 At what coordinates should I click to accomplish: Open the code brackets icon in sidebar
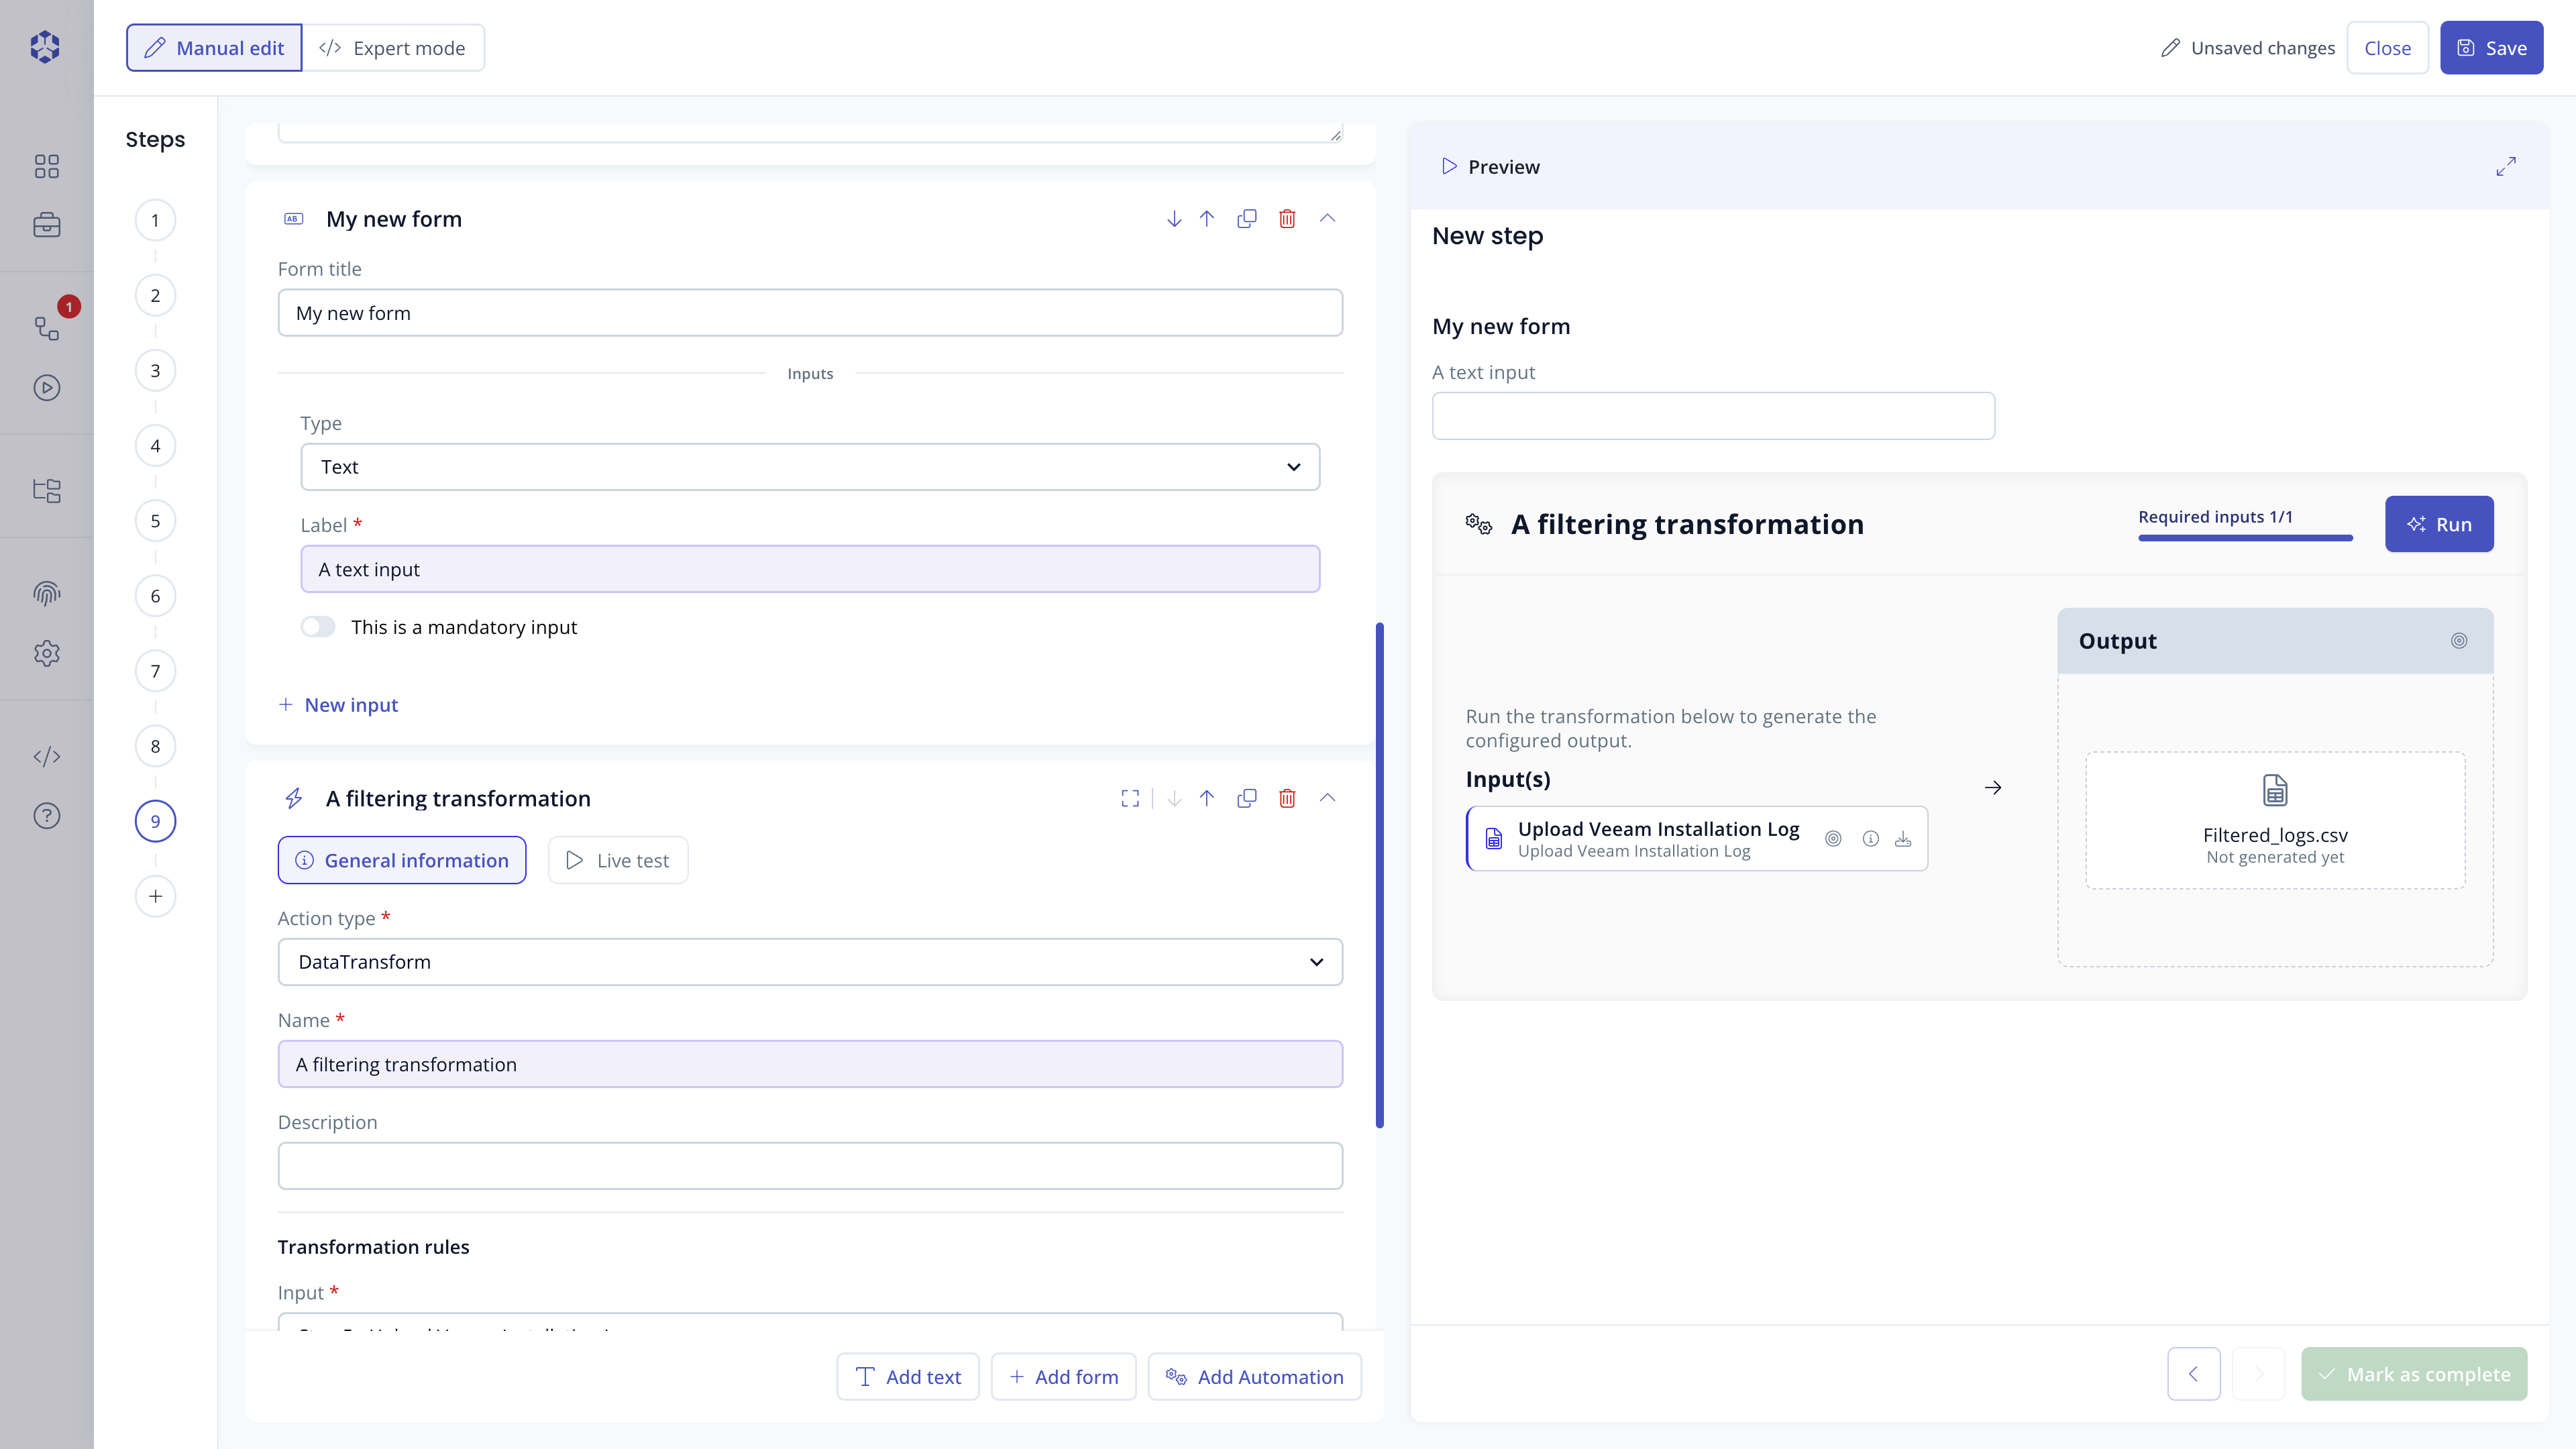[x=47, y=756]
